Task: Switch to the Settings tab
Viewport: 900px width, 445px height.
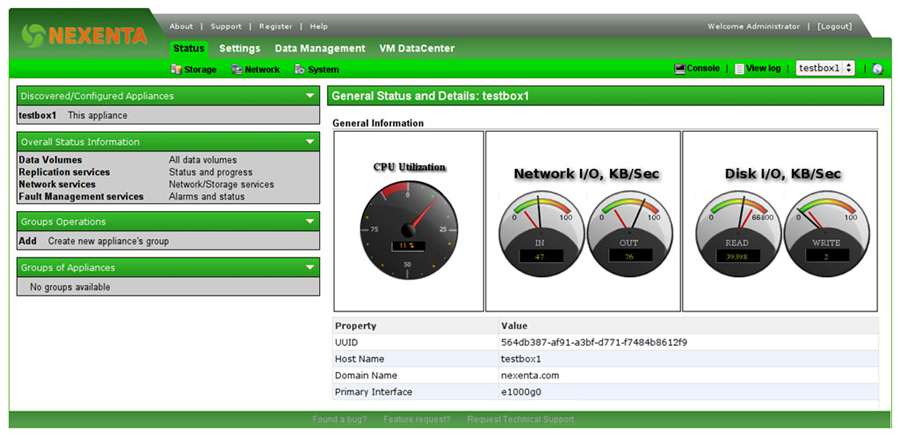Action: [239, 48]
